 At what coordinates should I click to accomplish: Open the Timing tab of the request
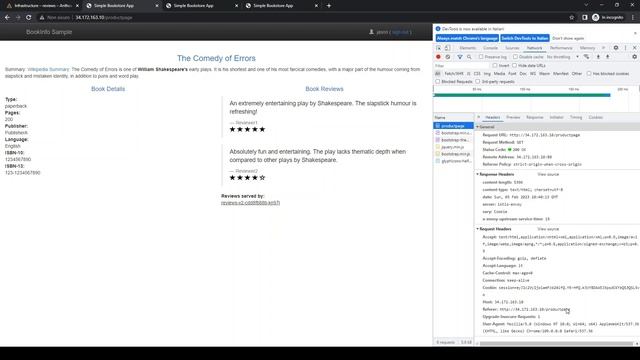point(576,117)
